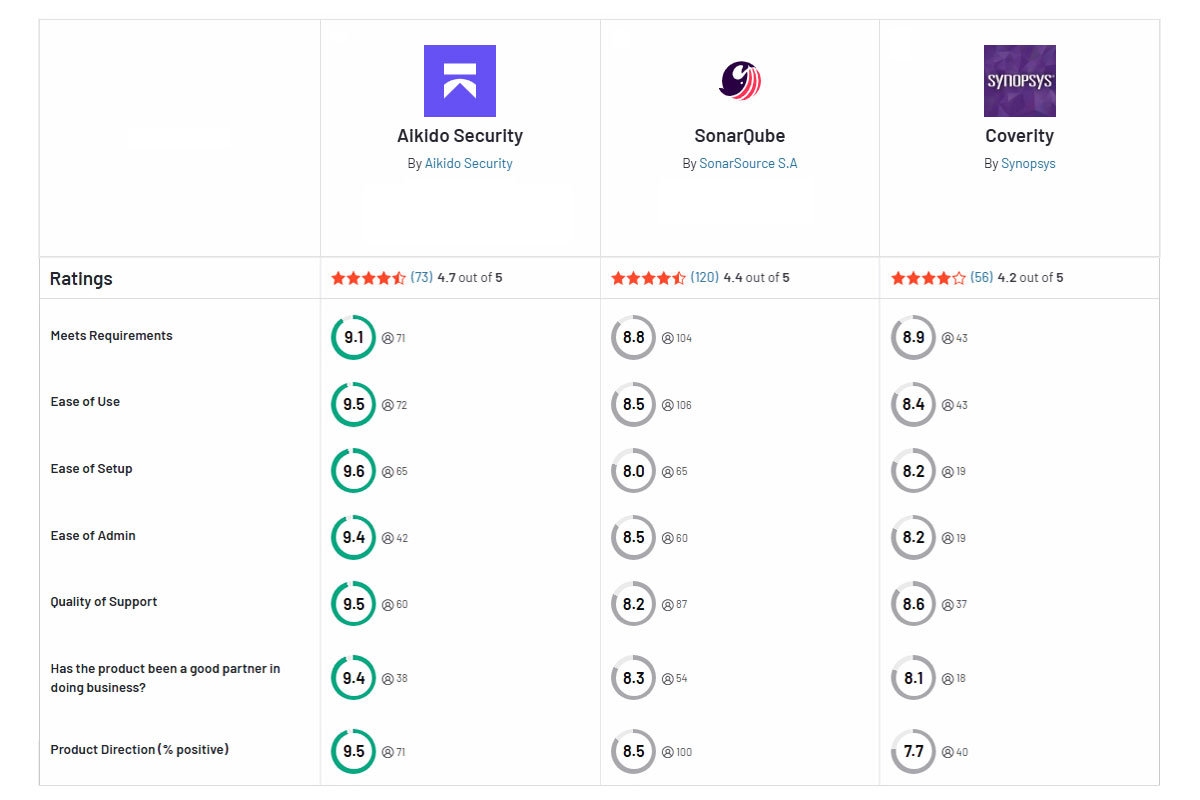Click SonarQube's 87 respondents count for Support

[675, 604]
